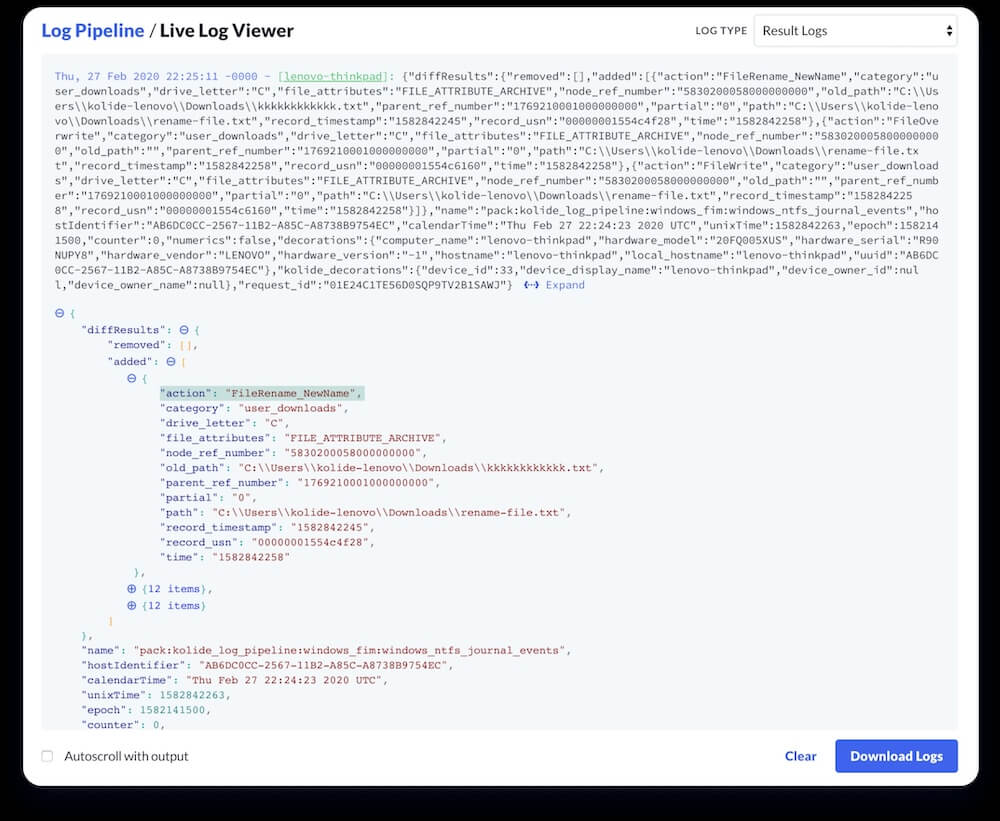
Task: Click the Expand link on the raw log entry
Action: (x=565, y=285)
